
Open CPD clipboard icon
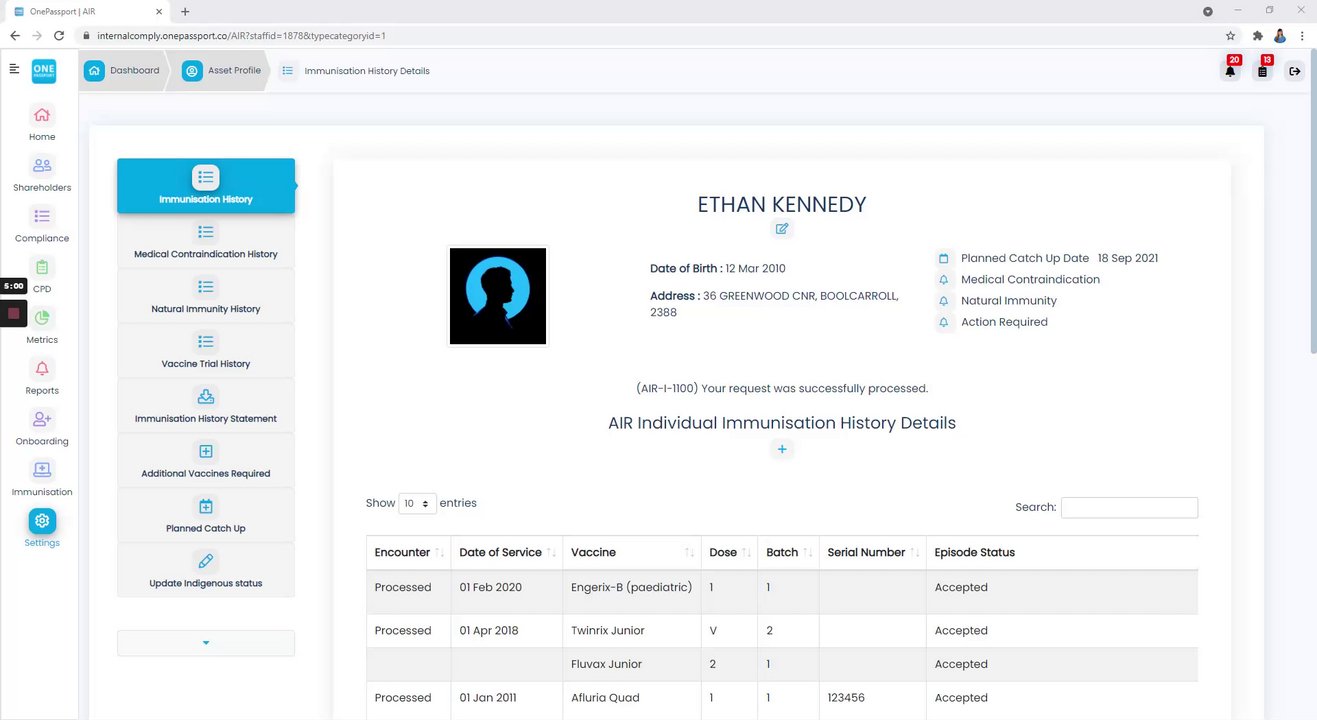coord(42,267)
